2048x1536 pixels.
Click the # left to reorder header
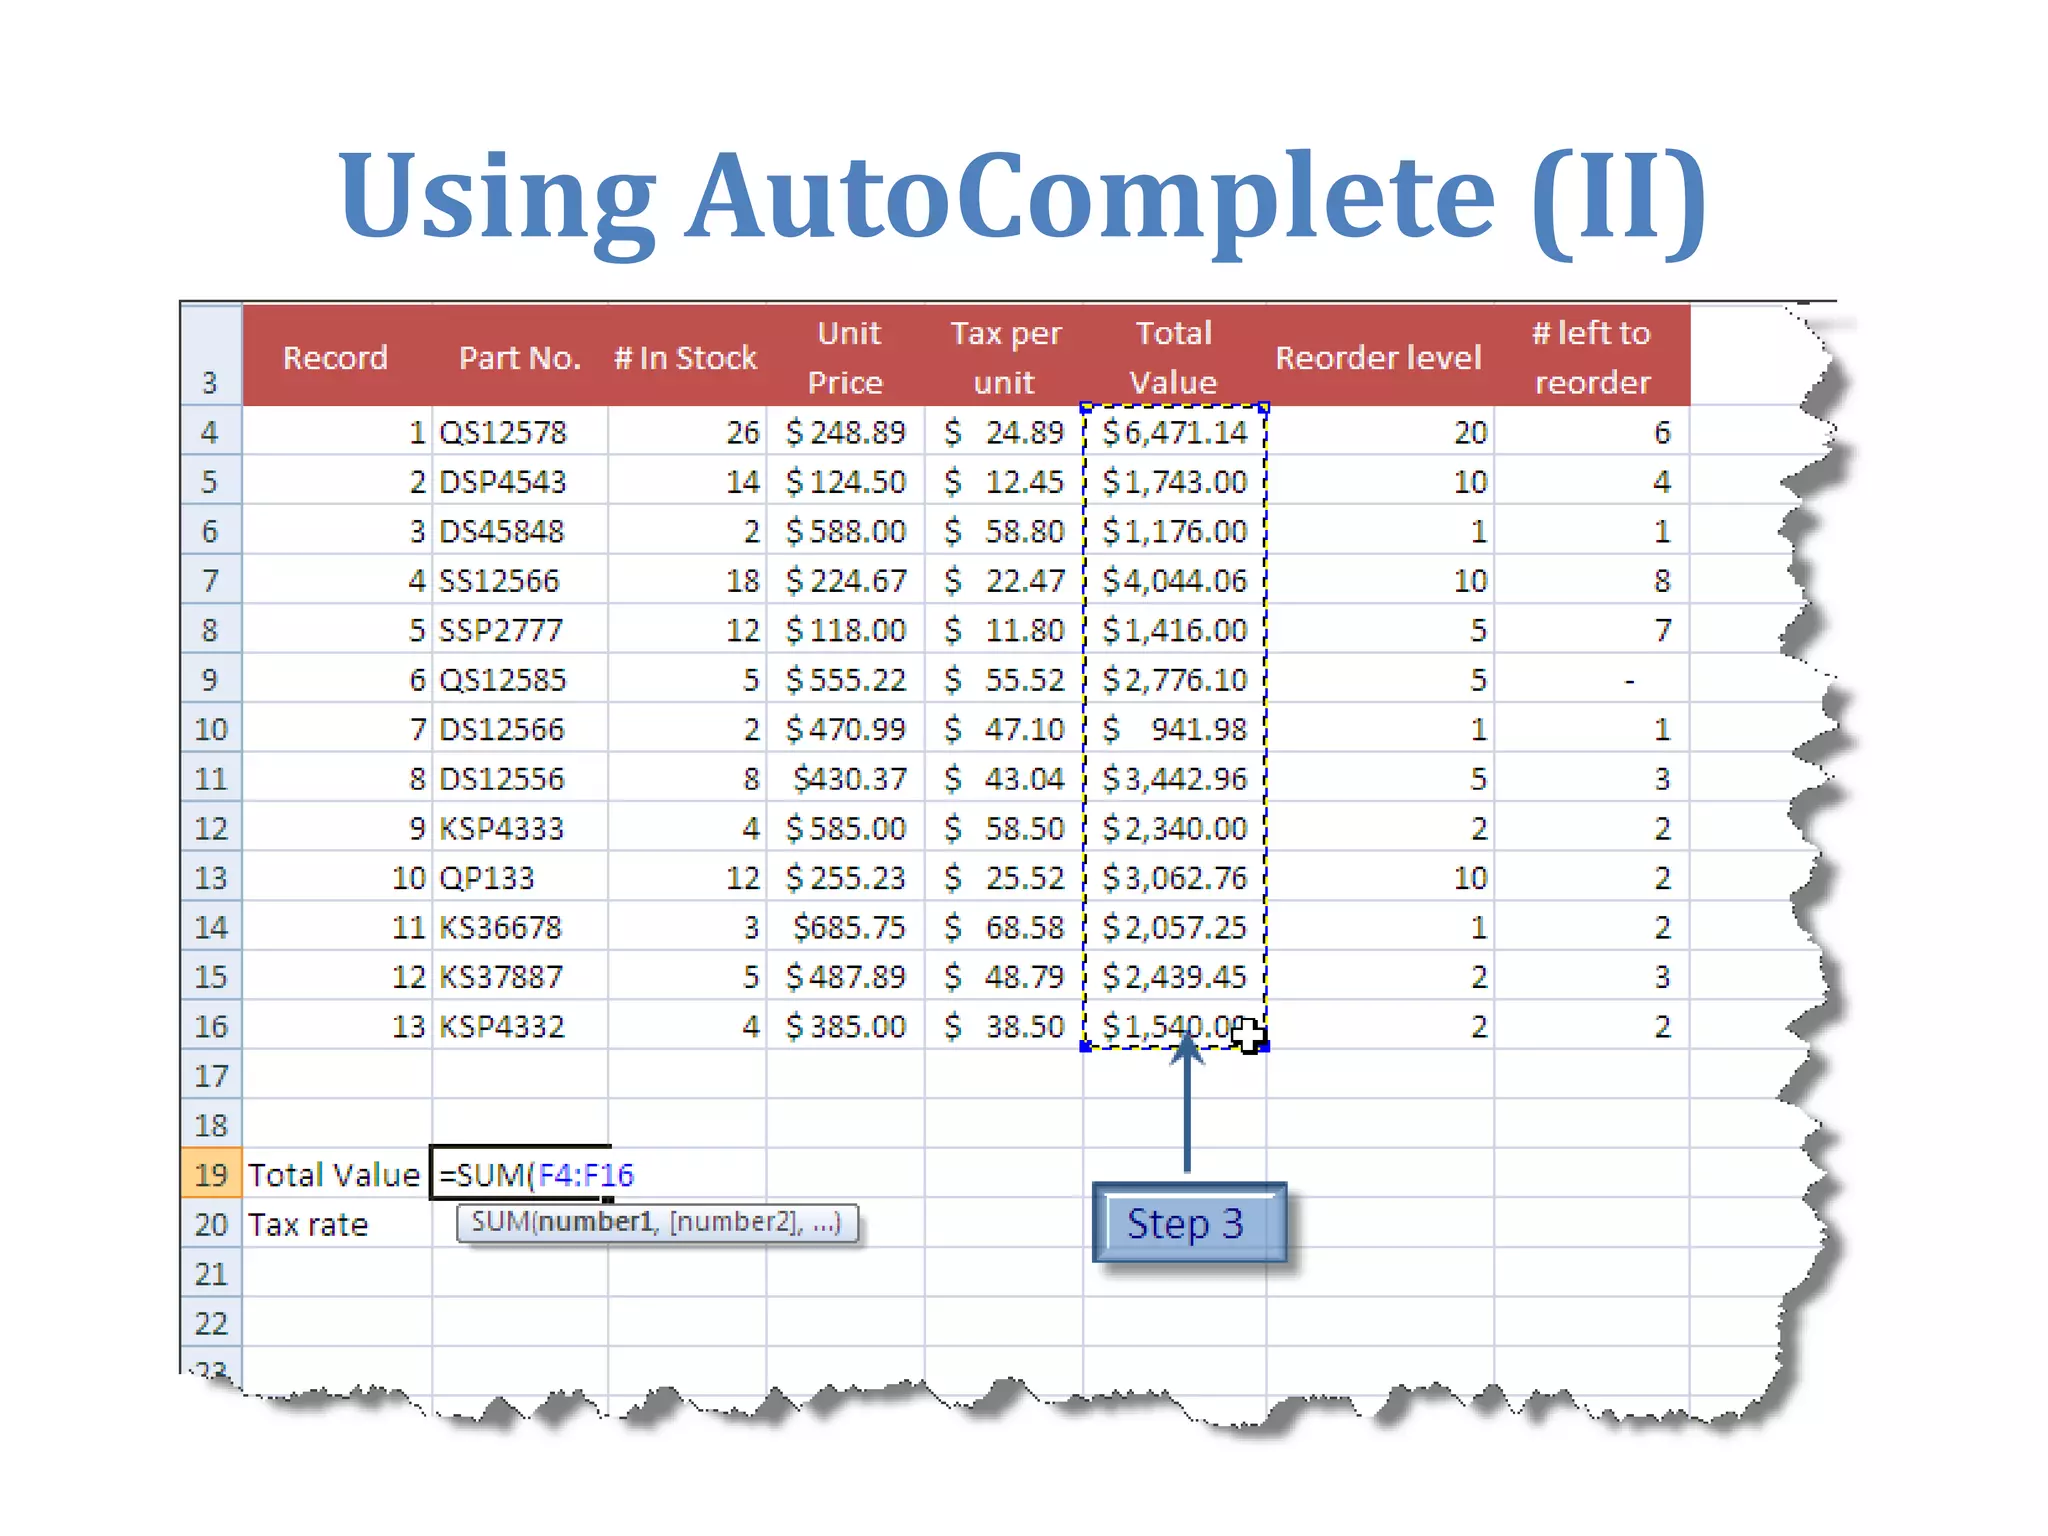[x=1591, y=357]
